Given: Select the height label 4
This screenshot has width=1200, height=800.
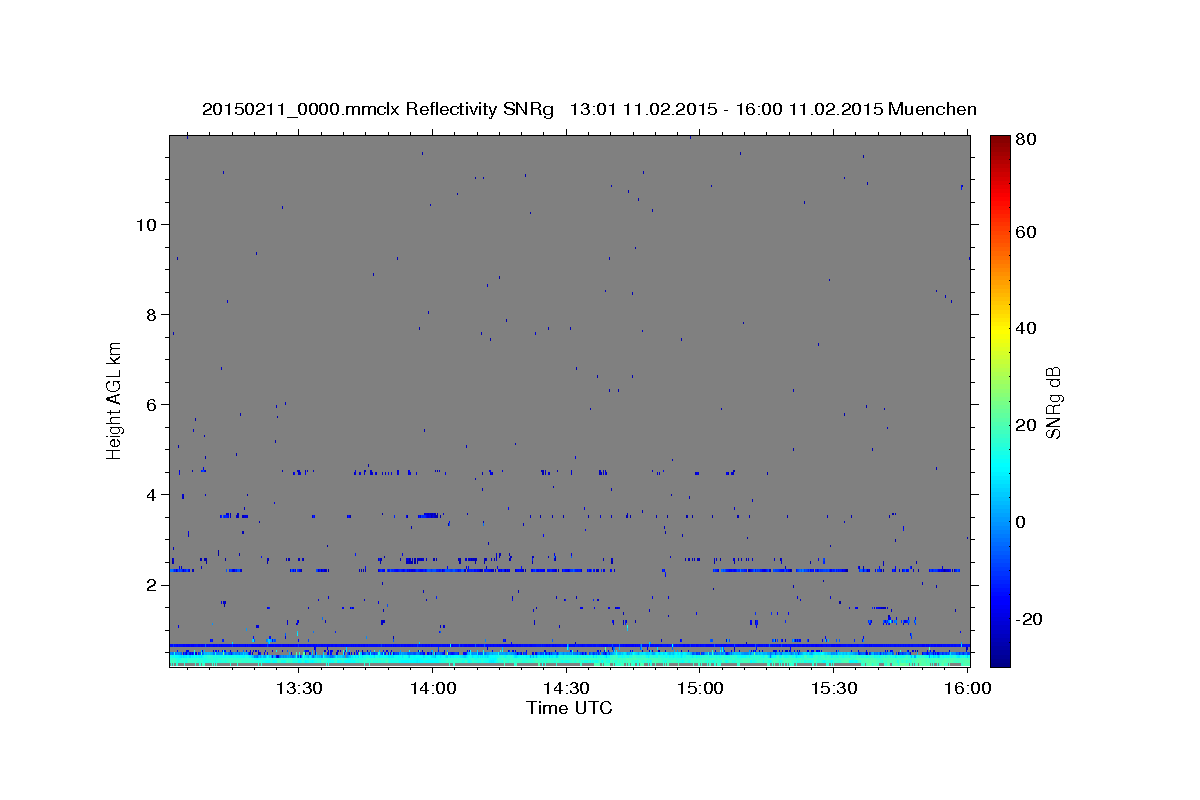Looking at the screenshot, I should click(x=149, y=494).
